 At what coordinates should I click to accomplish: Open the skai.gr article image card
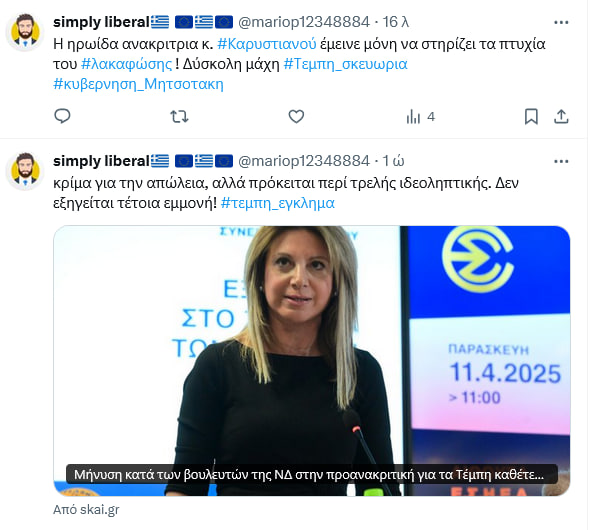pyautogui.click(x=312, y=361)
